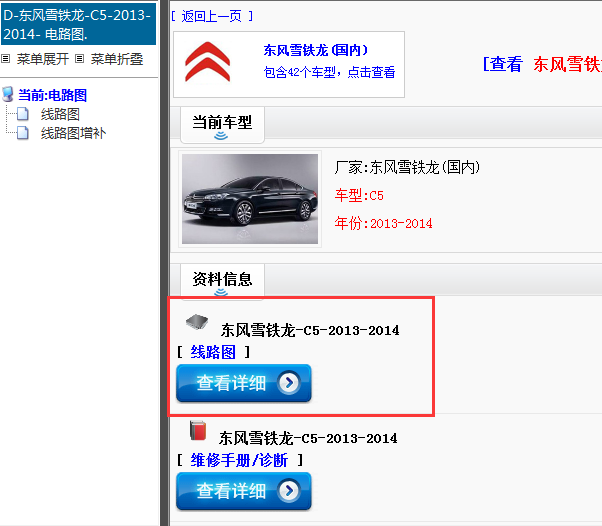Click the small icon before 菜单展开
Screen dimensions: 602x526
pyautogui.click(x=6, y=59)
